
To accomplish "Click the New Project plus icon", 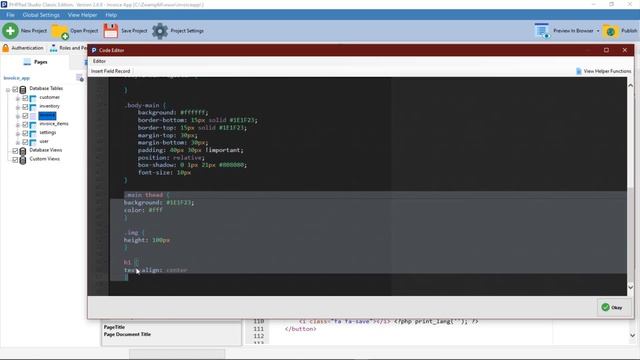I will click(x=10, y=31).
